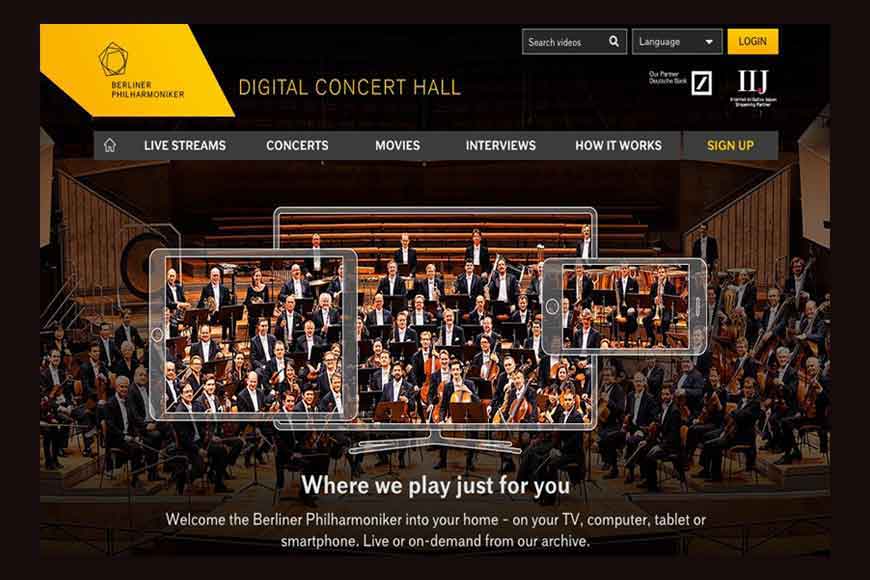Click the Berliner Philharmoniker logo text
The image size is (870, 580).
pos(148,90)
